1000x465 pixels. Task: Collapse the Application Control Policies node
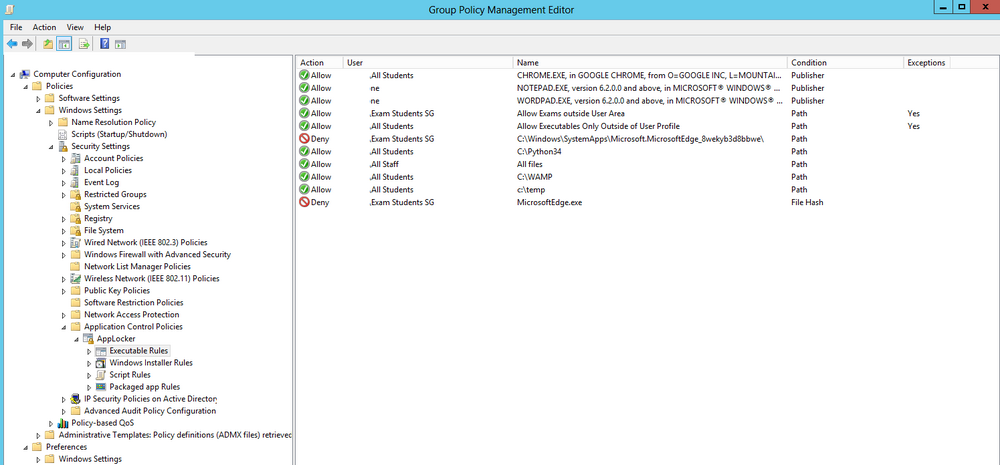(x=64, y=327)
